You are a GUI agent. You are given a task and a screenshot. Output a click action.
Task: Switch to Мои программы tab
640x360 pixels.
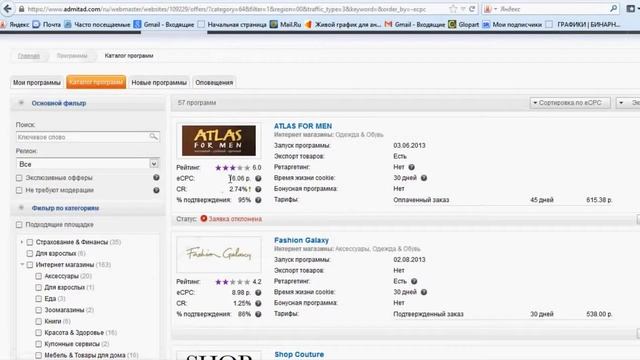[x=37, y=82]
